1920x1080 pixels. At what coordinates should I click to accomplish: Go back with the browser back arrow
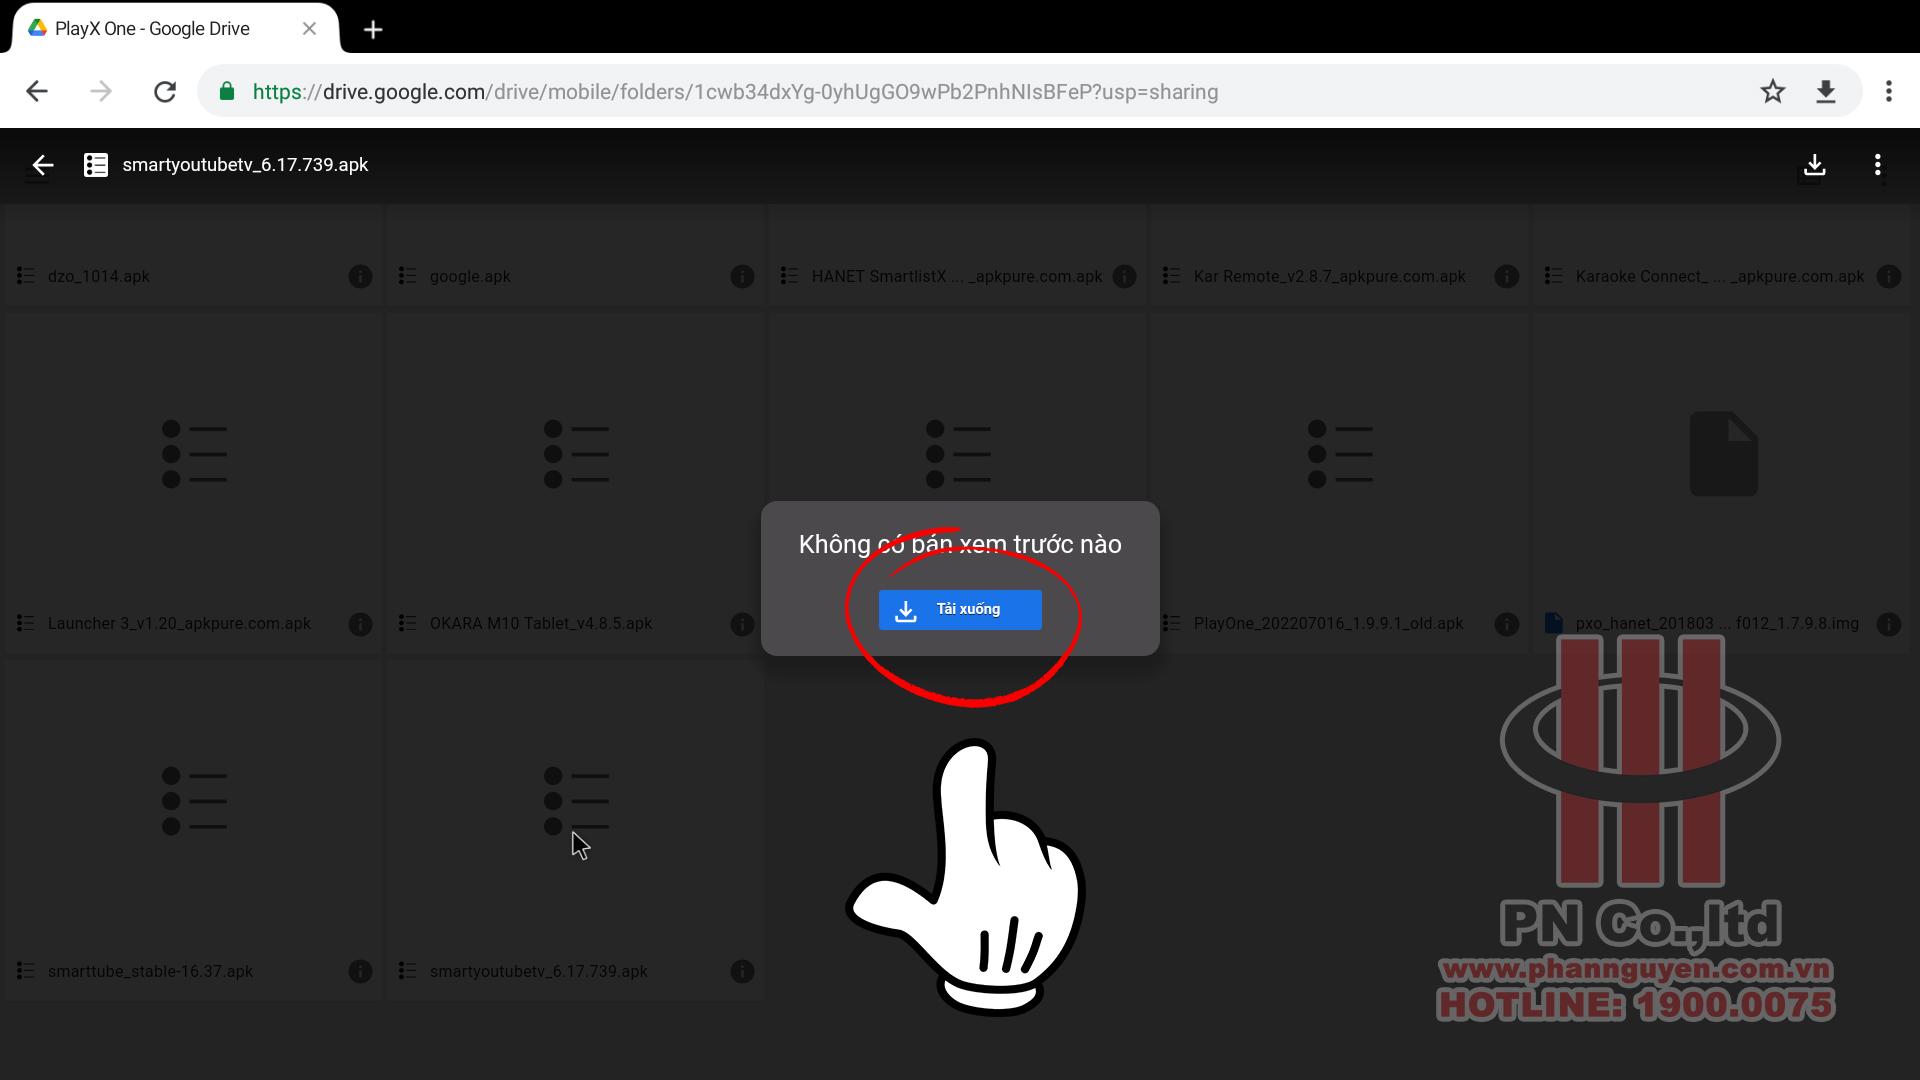(37, 92)
